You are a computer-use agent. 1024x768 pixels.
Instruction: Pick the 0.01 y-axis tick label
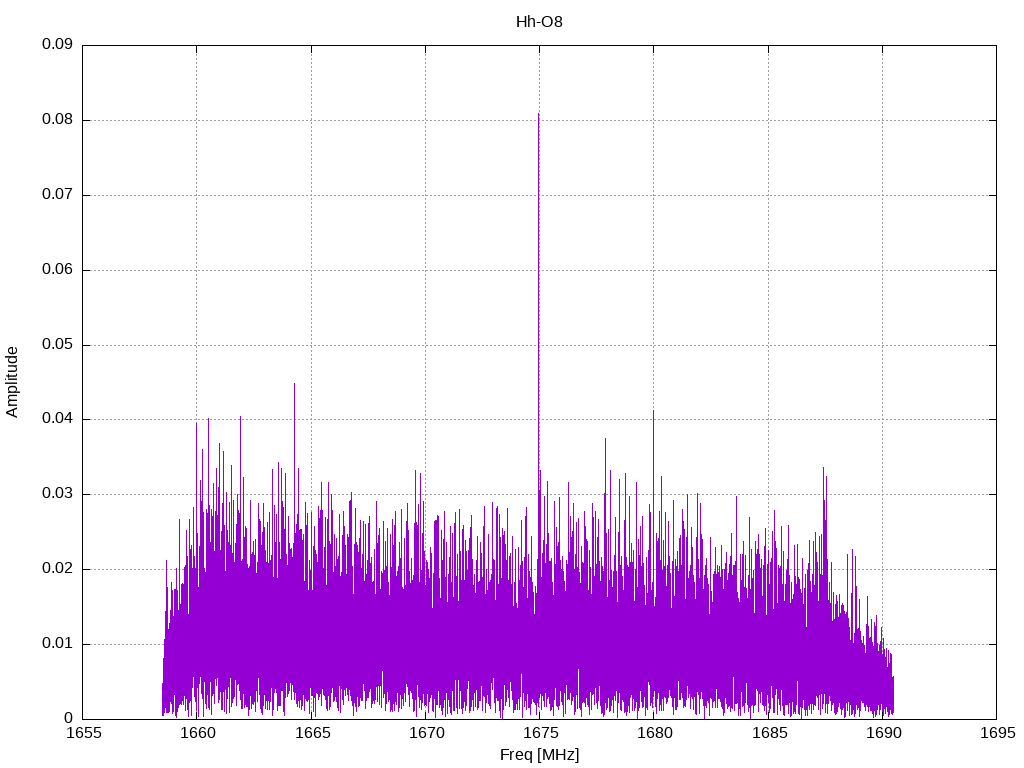pyautogui.click(x=56, y=644)
